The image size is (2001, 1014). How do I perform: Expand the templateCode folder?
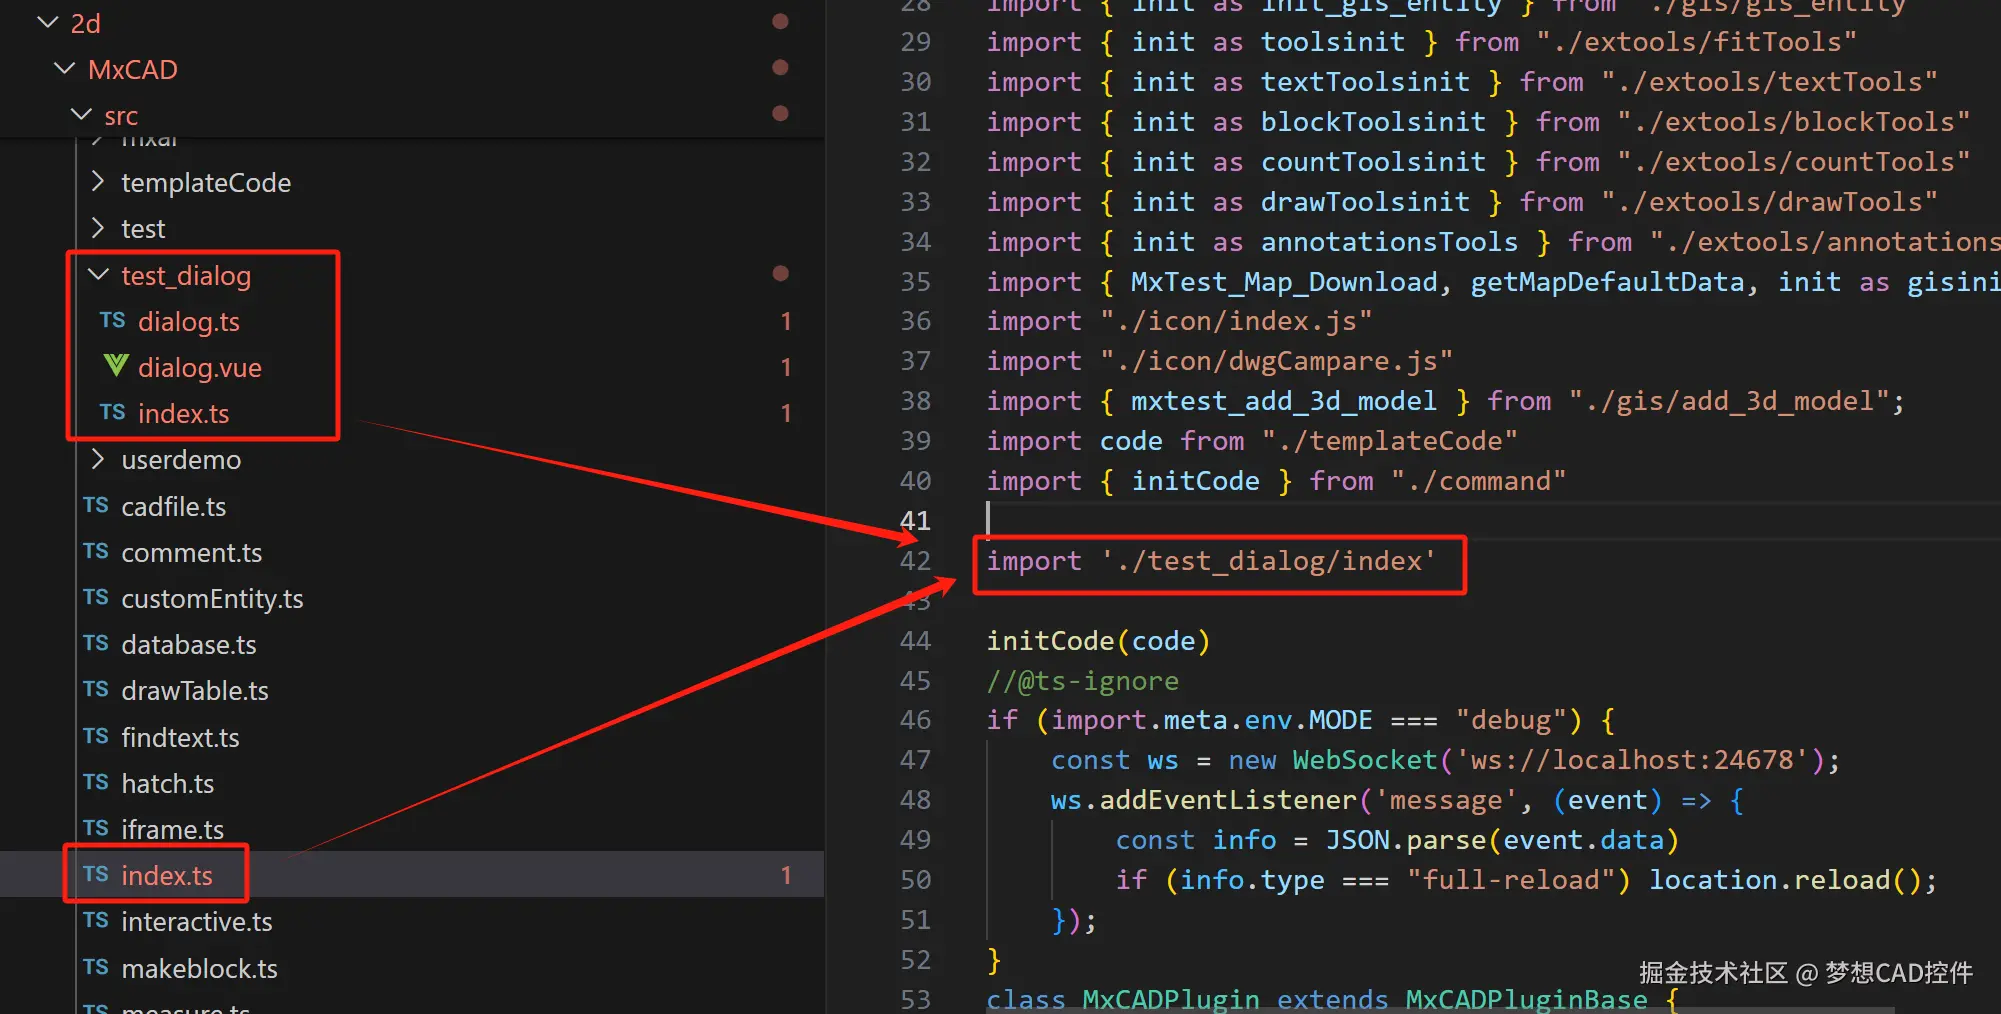(97, 182)
